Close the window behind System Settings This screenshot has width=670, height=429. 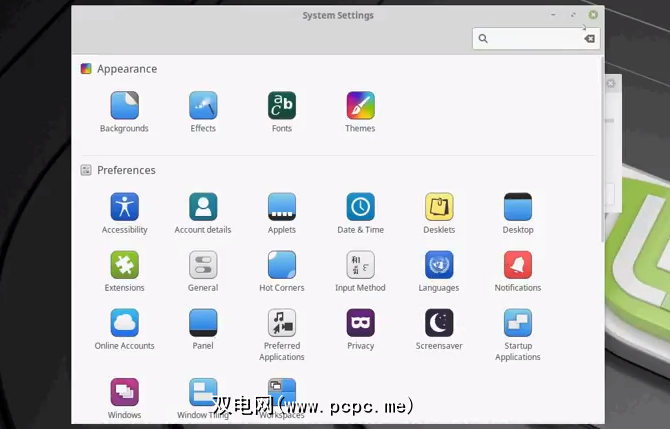[x=611, y=83]
